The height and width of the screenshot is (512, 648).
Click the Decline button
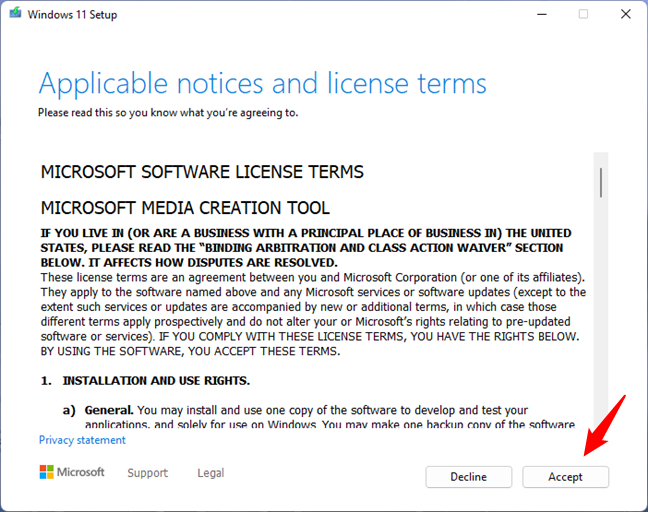point(468,477)
